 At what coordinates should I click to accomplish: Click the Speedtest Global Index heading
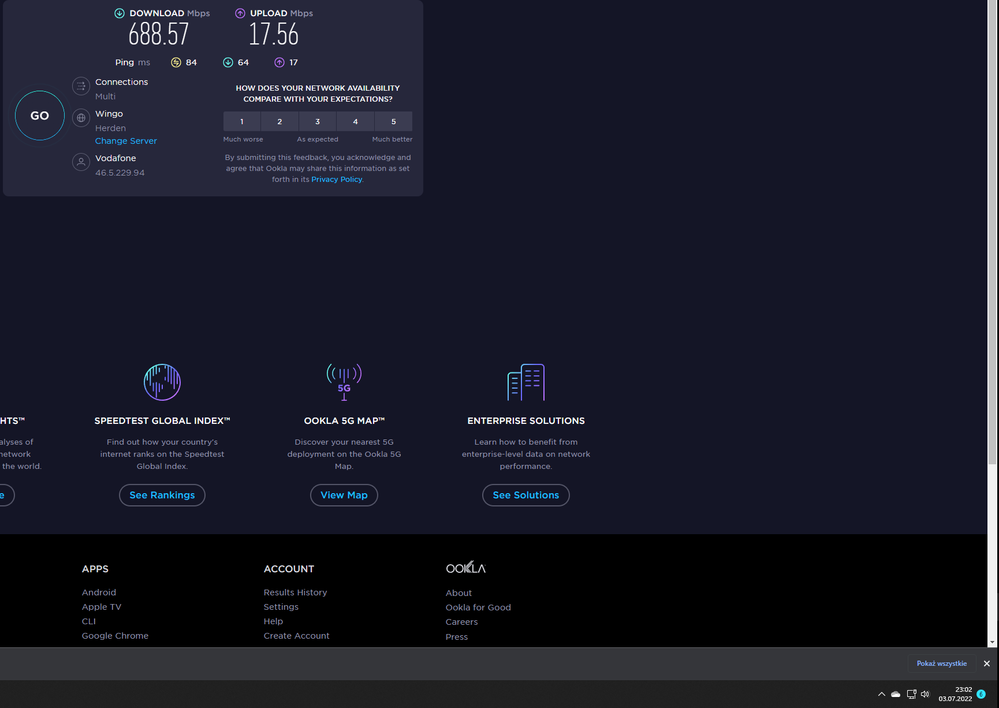pos(162,421)
